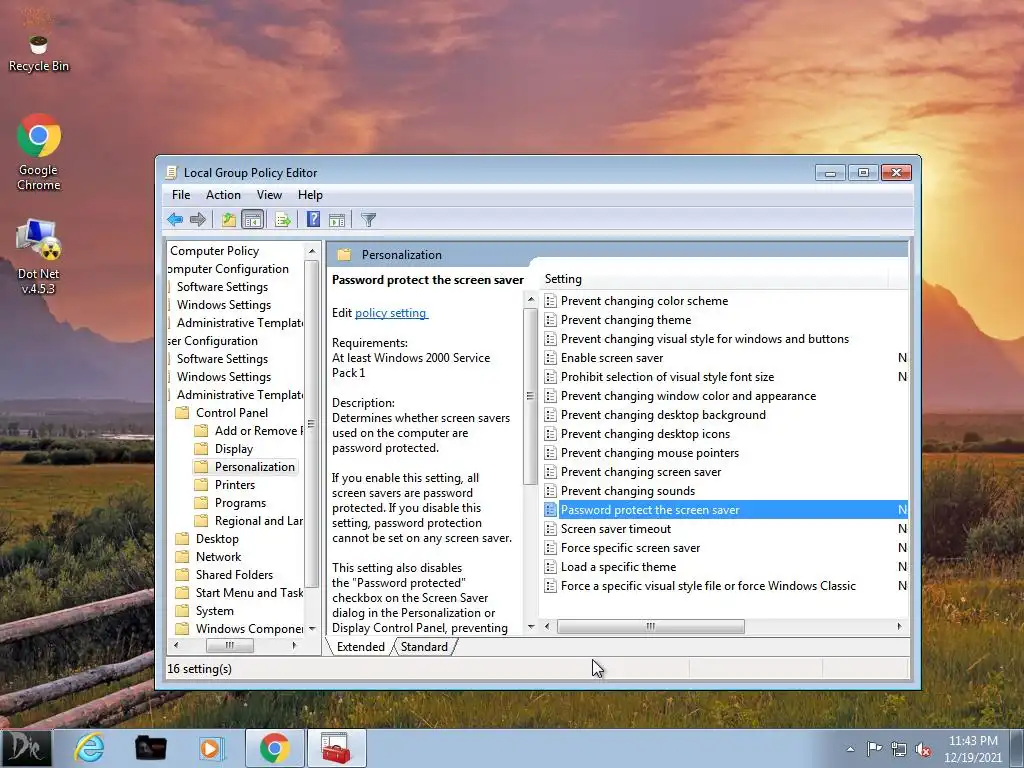Click the Forward arrow in toolbar
This screenshot has height=768, width=1024.
pos(198,219)
